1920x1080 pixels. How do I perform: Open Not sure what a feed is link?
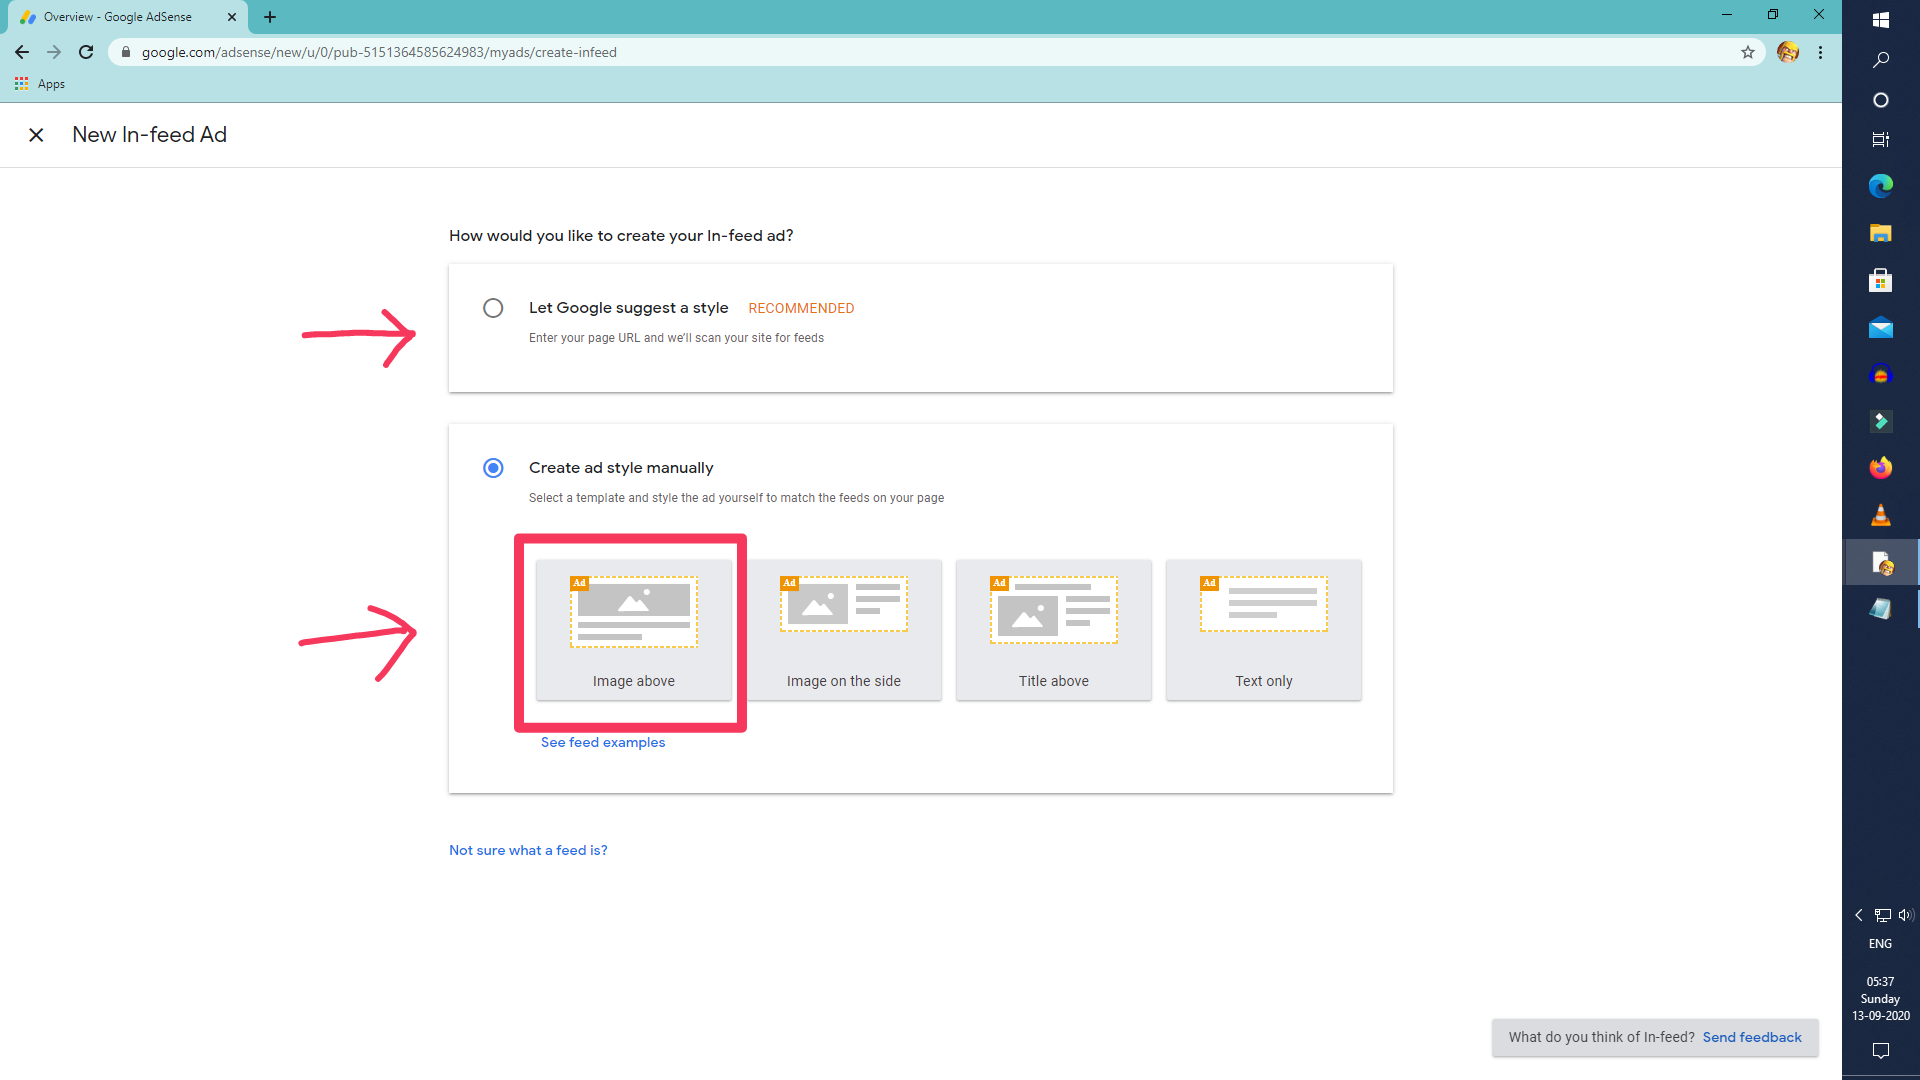click(528, 850)
